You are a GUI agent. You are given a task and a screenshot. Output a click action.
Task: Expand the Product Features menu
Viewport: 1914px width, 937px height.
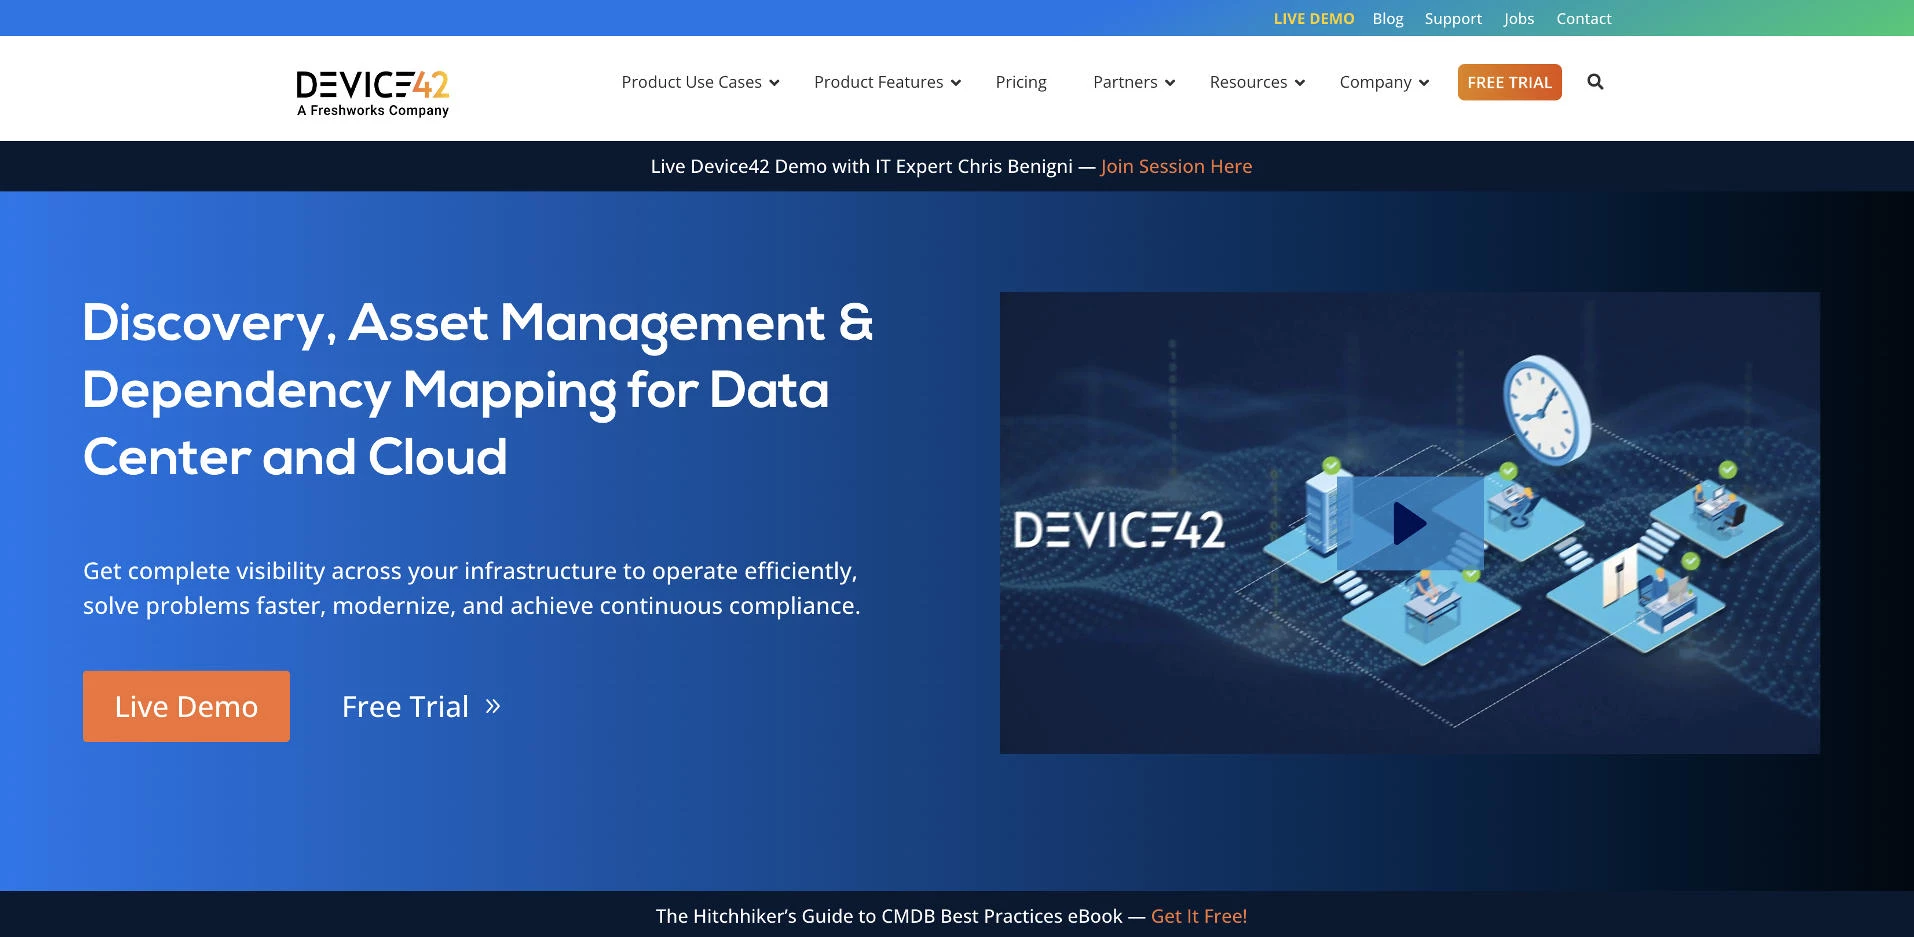point(887,82)
